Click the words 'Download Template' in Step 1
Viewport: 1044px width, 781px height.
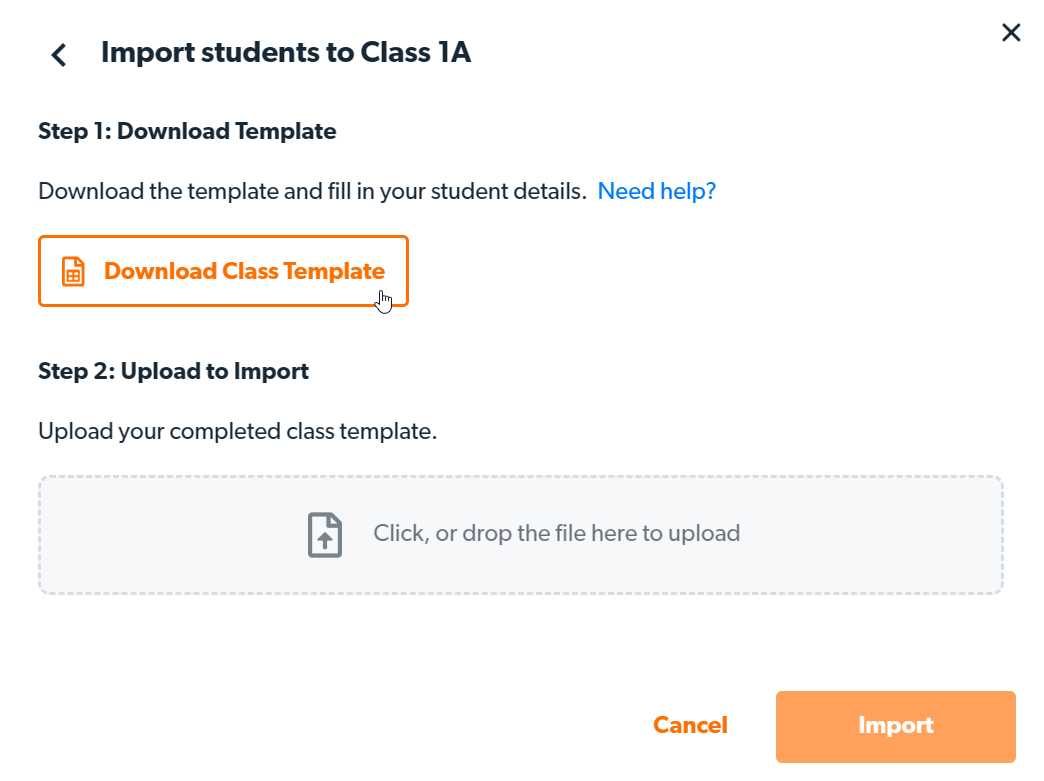227,131
